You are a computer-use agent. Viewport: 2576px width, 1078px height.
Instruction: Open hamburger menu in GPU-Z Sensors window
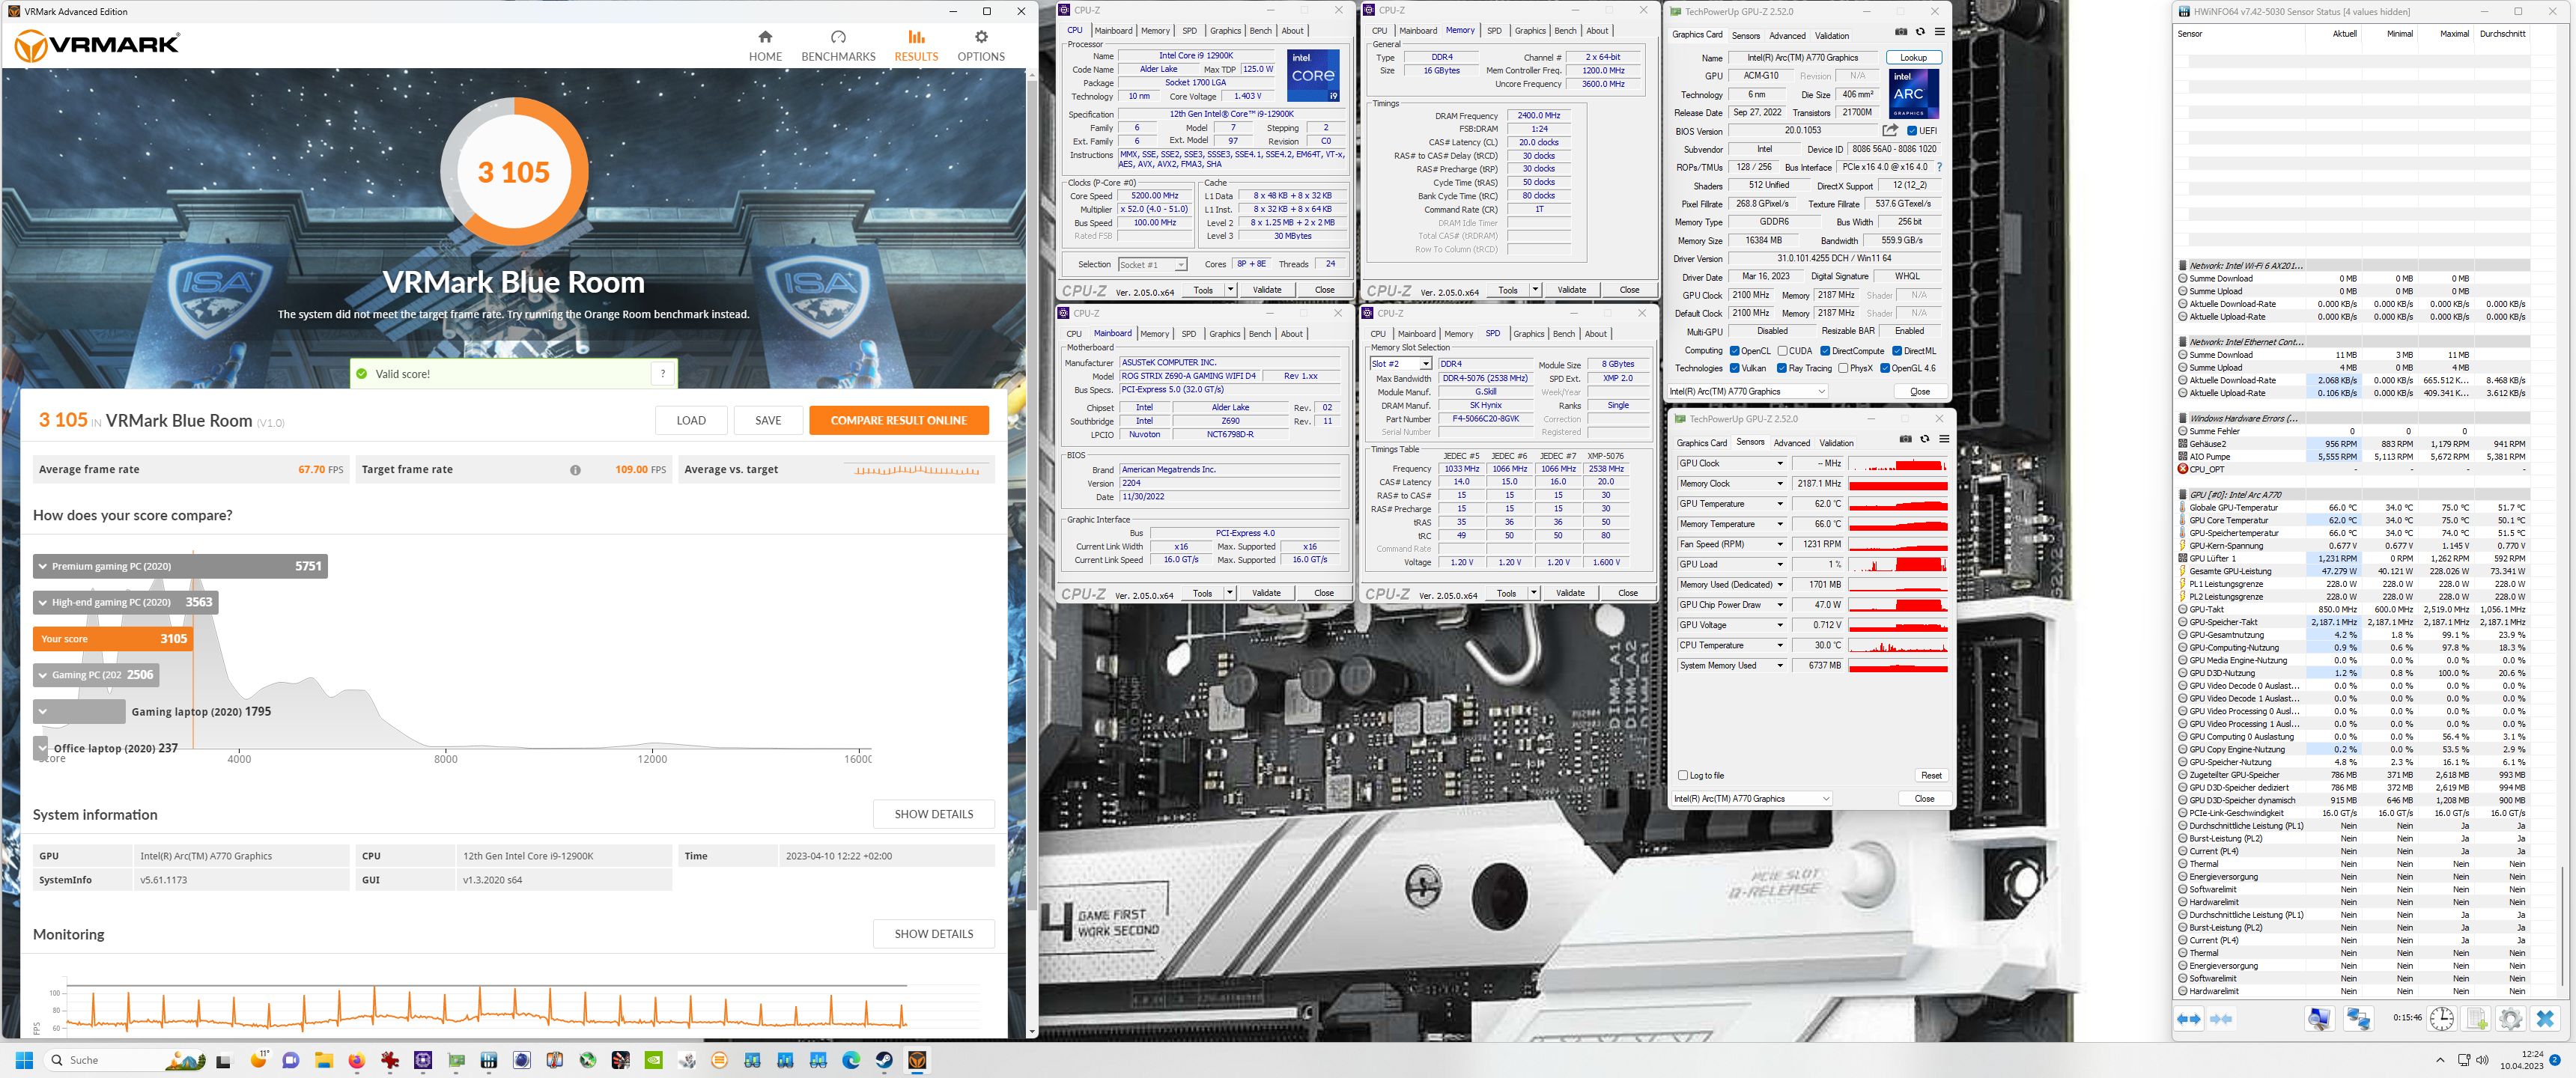[1944, 439]
